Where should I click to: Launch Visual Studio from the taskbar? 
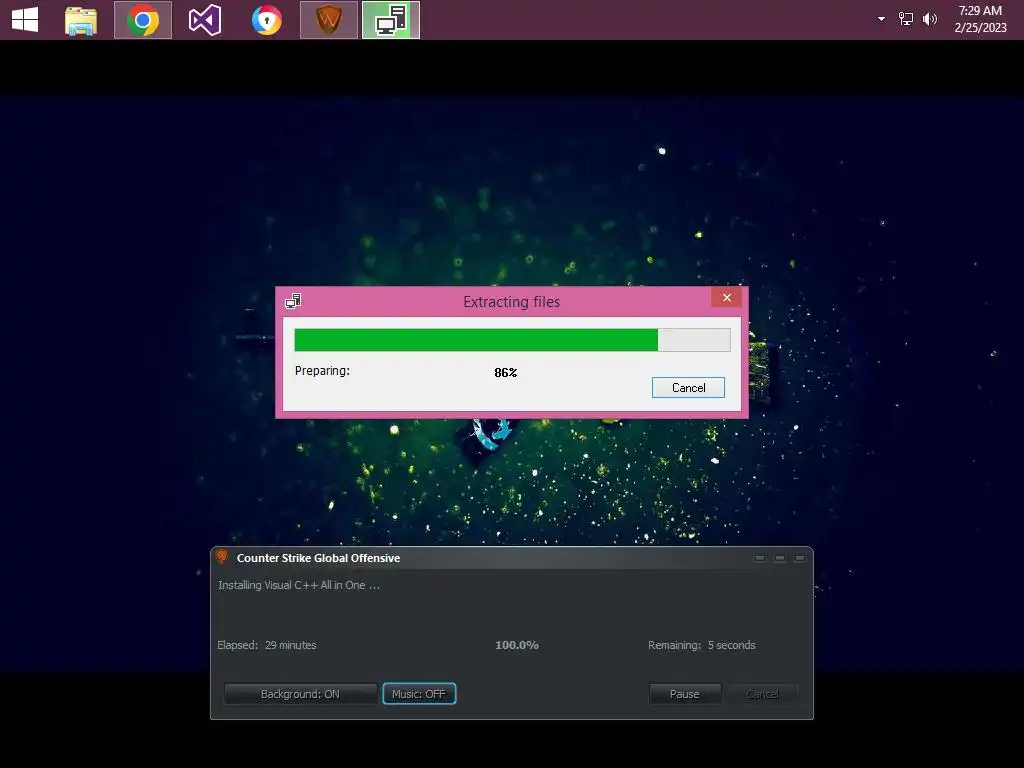[x=204, y=20]
